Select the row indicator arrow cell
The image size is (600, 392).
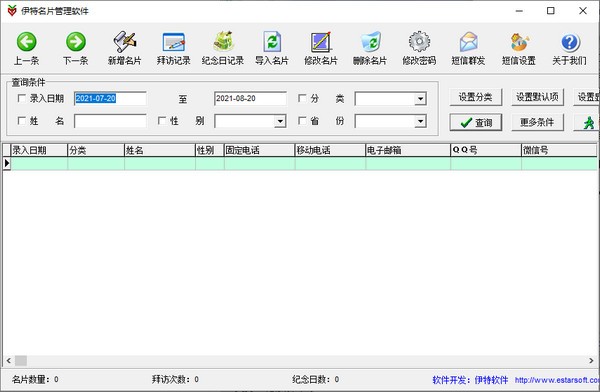(x=7, y=163)
